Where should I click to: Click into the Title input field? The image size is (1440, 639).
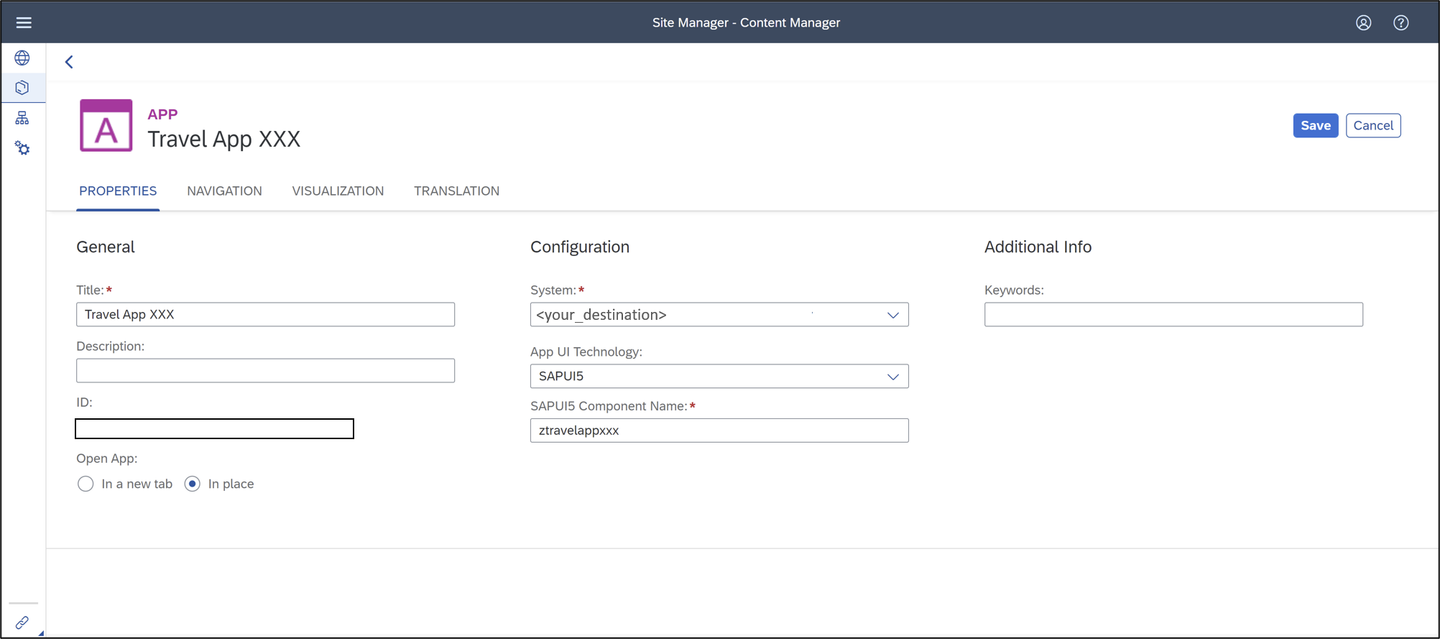[265, 314]
